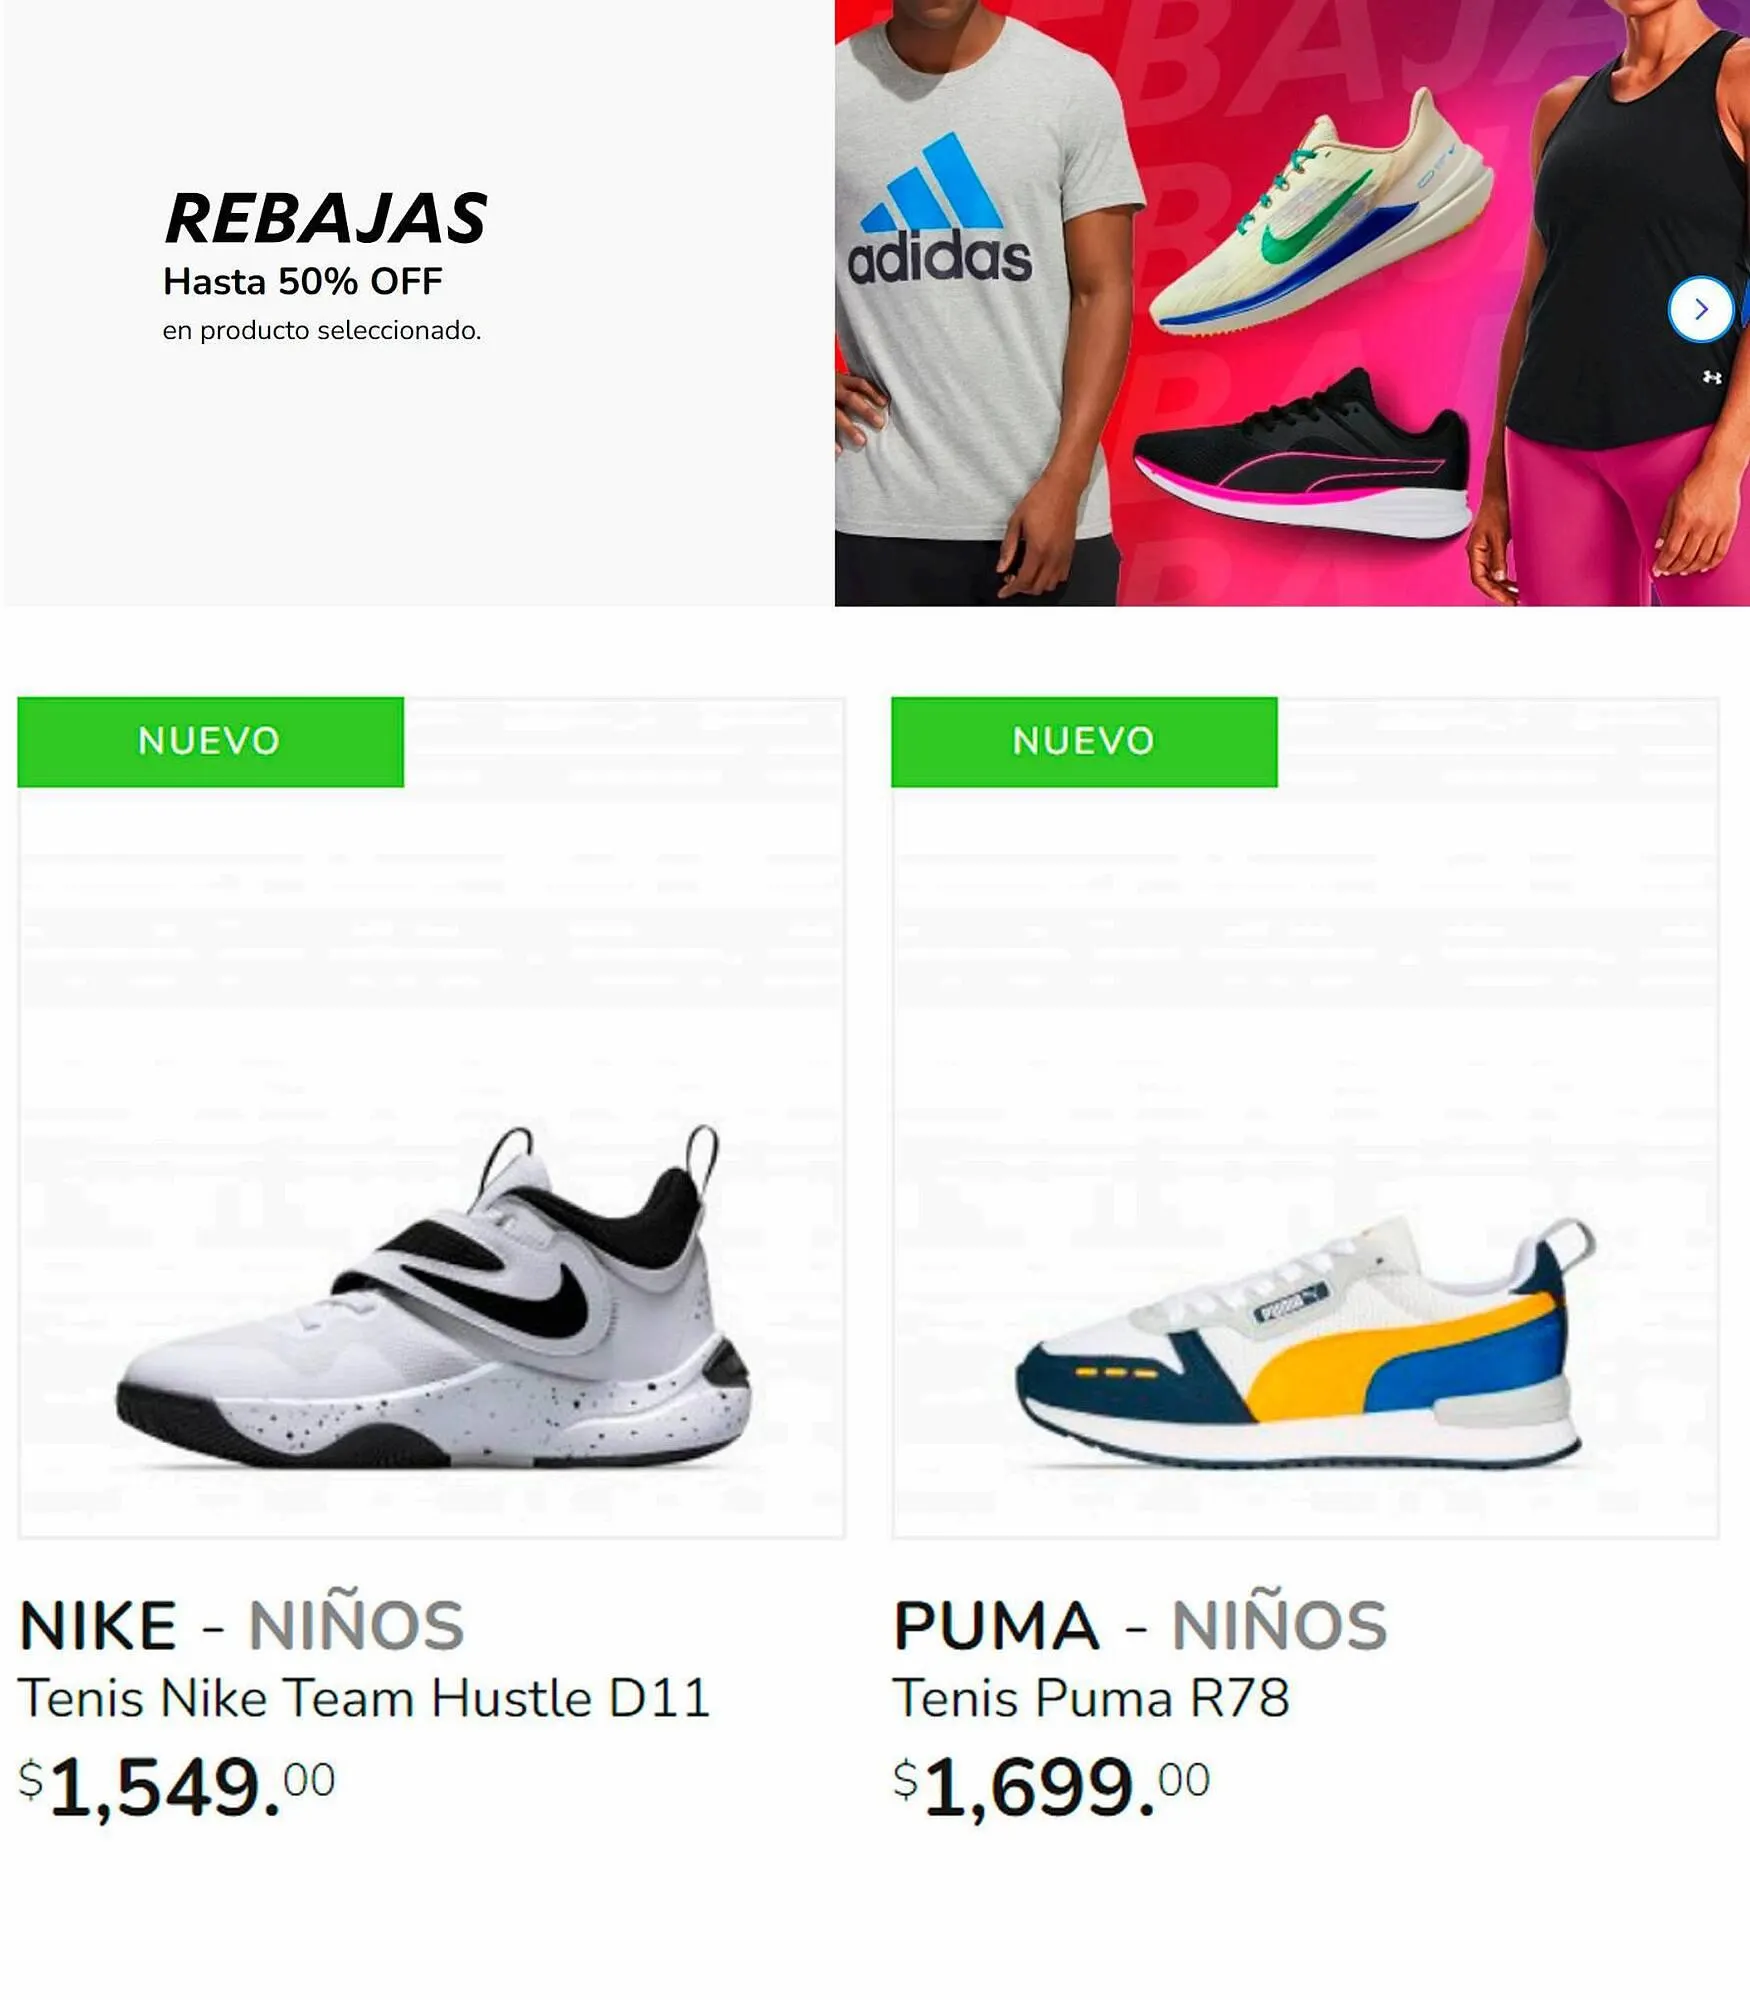Advance the banner with the next-slide arrow
Screen dimensions: 1750x2000
[1700, 310]
